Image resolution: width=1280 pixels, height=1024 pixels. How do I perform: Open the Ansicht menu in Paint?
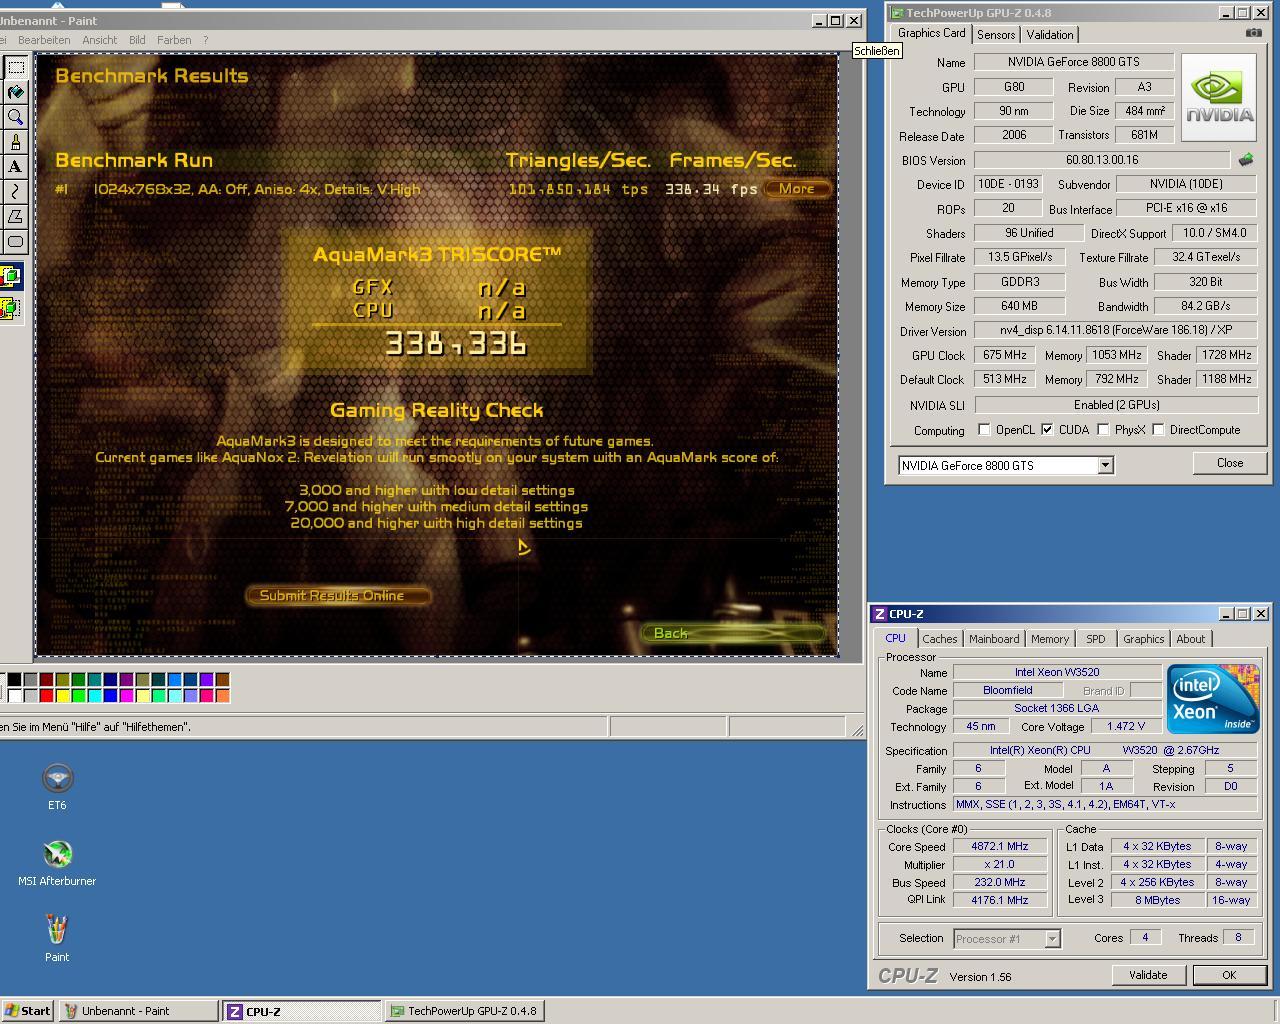(100, 40)
